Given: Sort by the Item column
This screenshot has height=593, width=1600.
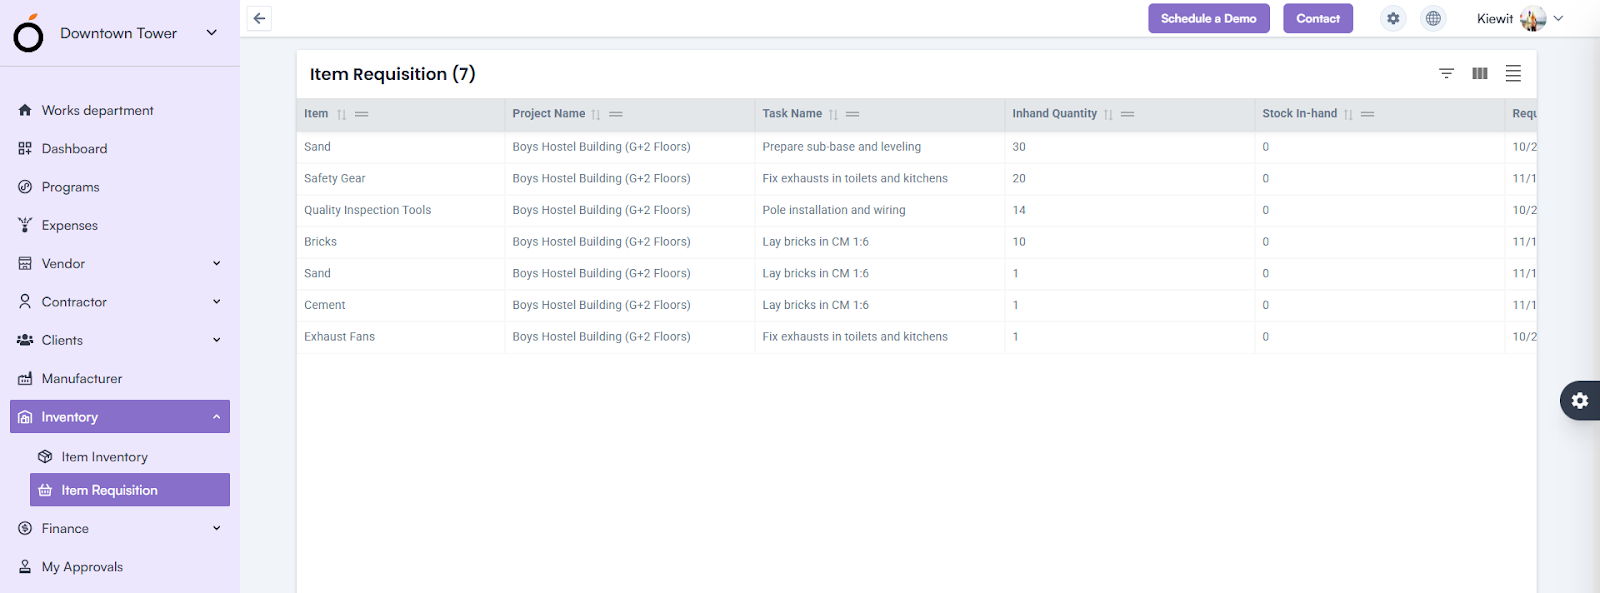Looking at the screenshot, I should point(341,114).
